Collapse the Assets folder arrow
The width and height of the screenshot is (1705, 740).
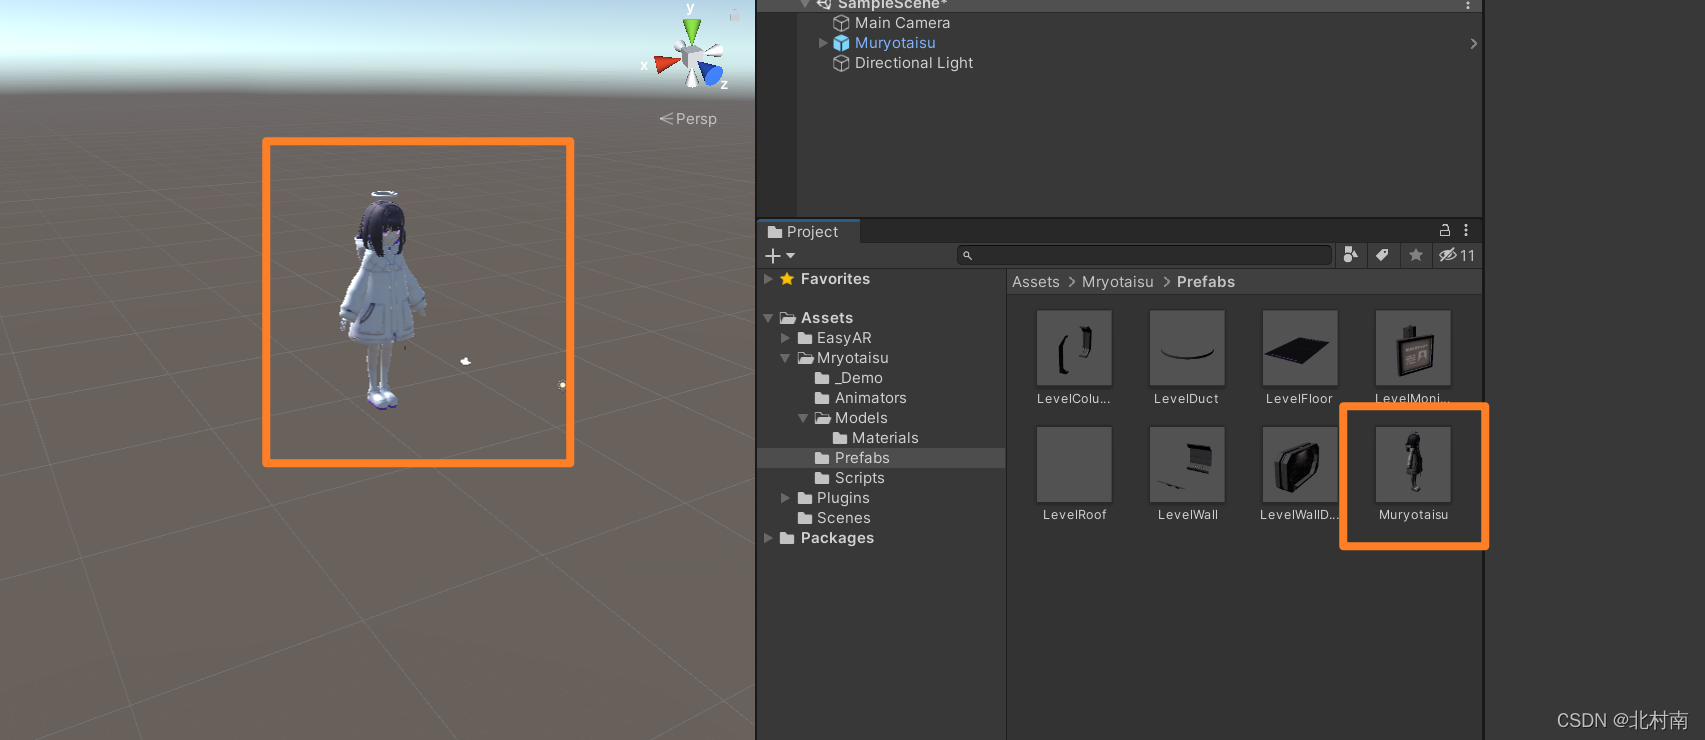click(768, 318)
